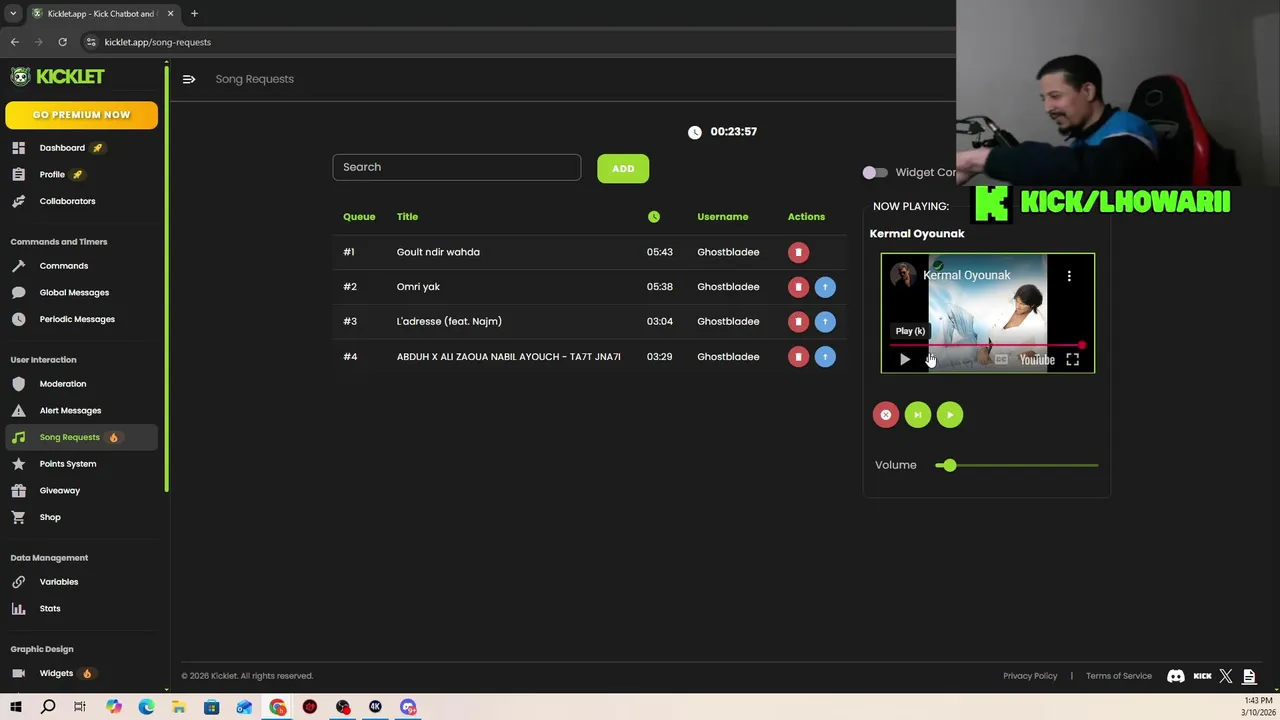Click the Moderation shield icon
Screen dimensions: 1280x720
point(18,384)
